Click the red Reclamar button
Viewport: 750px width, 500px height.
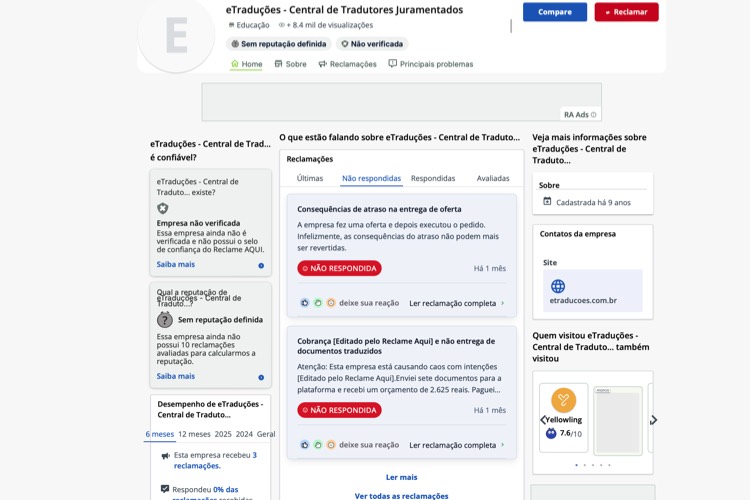coord(626,12)
